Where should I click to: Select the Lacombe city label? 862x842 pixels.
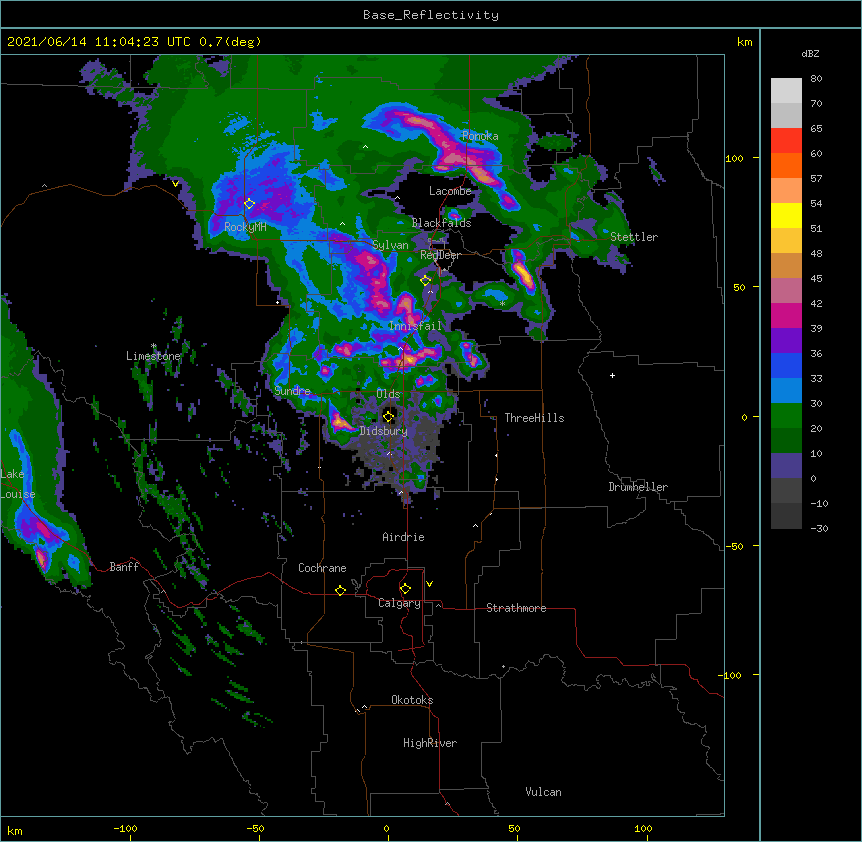pos(450,191)
